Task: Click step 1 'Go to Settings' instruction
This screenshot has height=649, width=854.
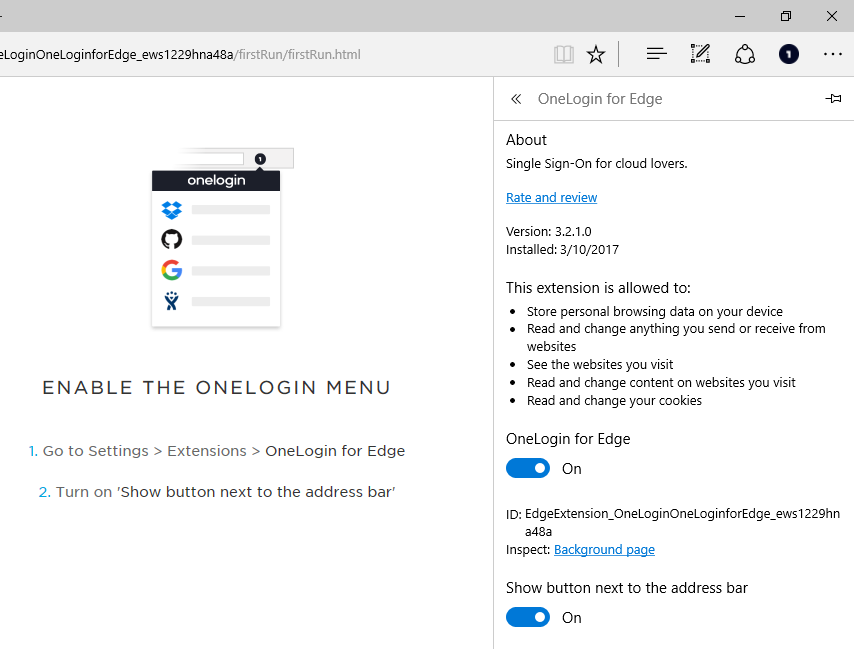Action: click(217, 451)
